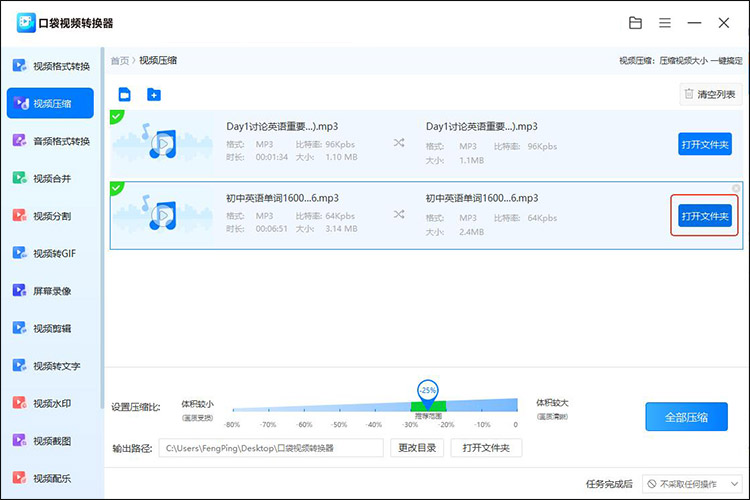Click 更改目录 to change output path
Viewport: 750px width, 500px height.
418,448
